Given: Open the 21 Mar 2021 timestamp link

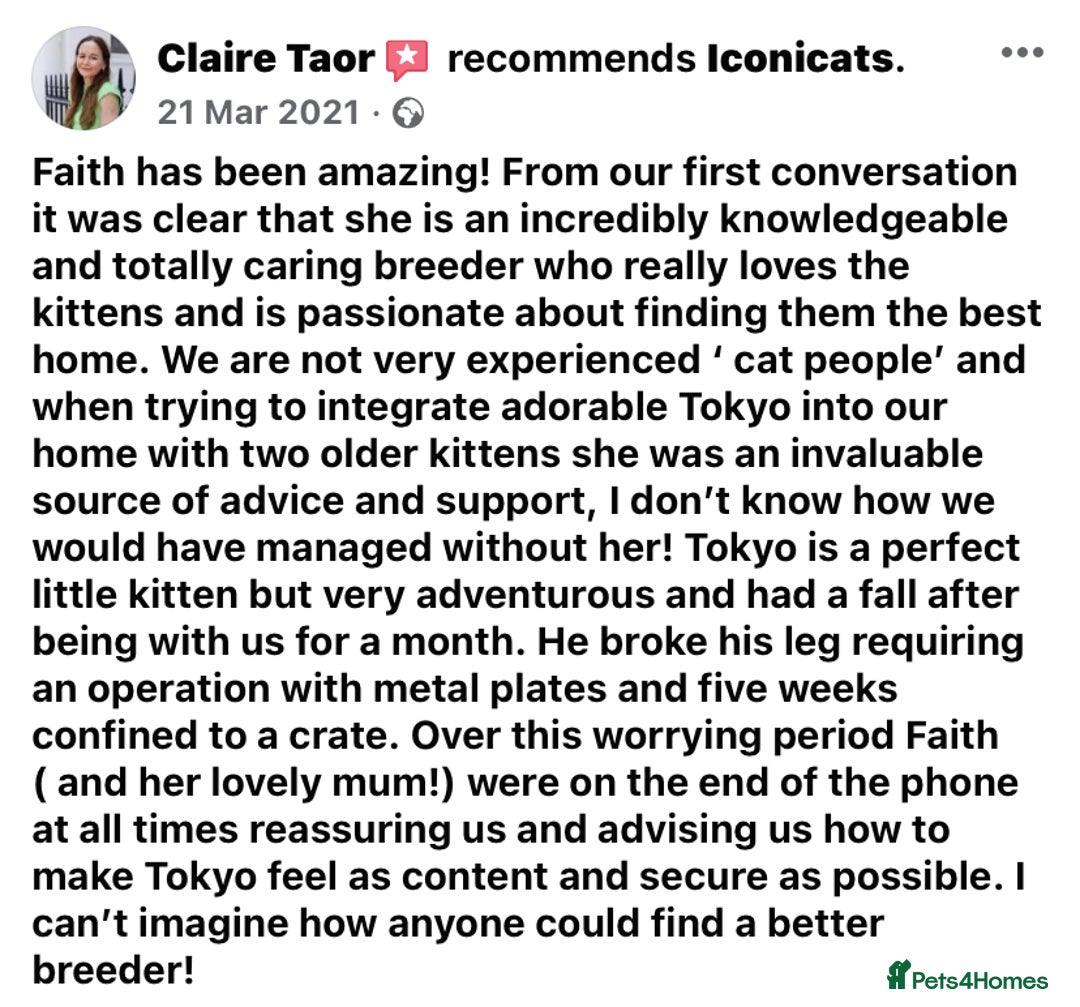Looking at the screenshot, I should point(258,113).
